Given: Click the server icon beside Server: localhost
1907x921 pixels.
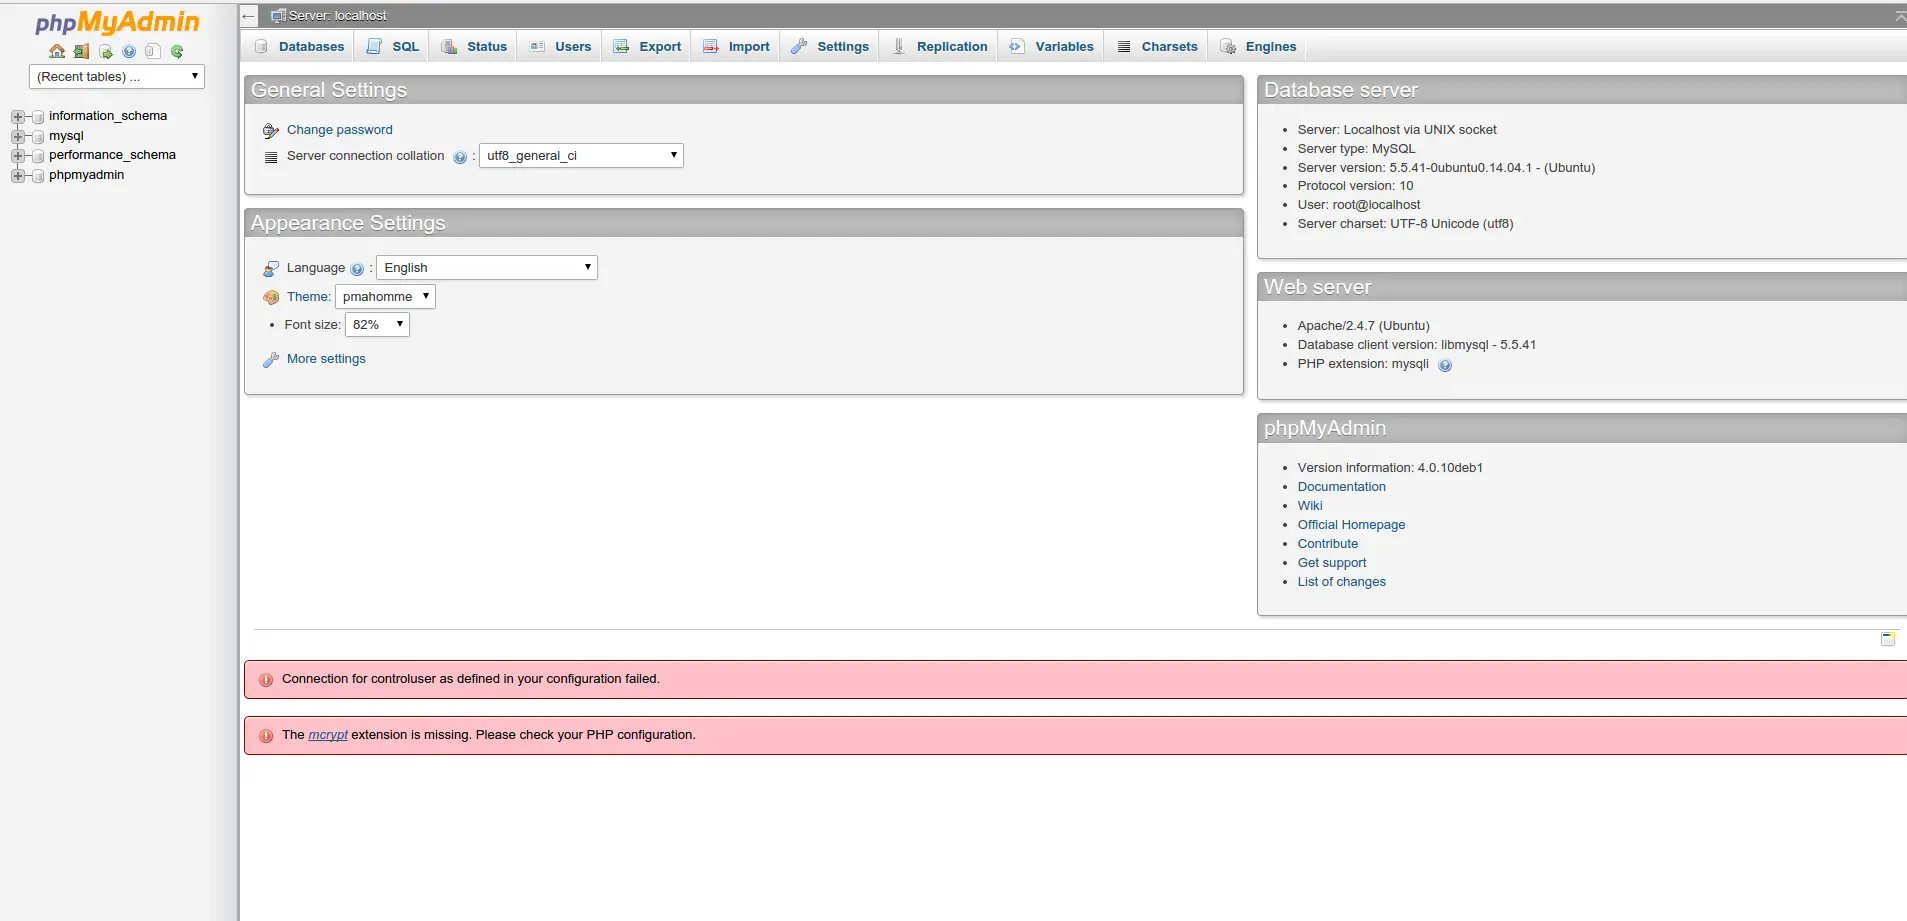Looking at the screenshot, I should pos(278,16).
